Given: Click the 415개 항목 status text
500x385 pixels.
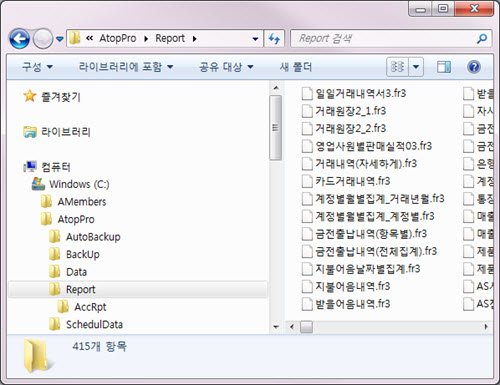Looking at the screenshot, I should [99, 346].
